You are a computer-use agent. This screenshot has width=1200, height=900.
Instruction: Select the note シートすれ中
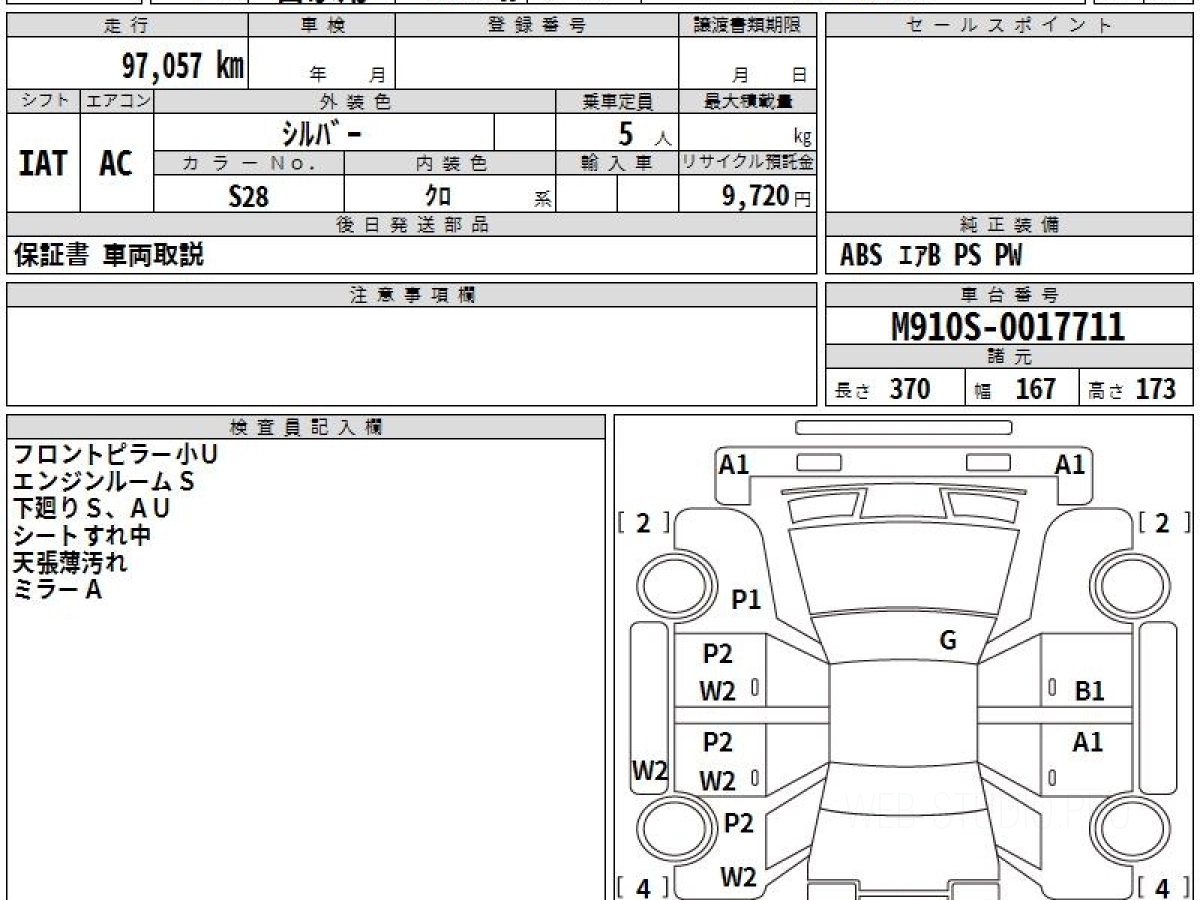pos(81,536)
